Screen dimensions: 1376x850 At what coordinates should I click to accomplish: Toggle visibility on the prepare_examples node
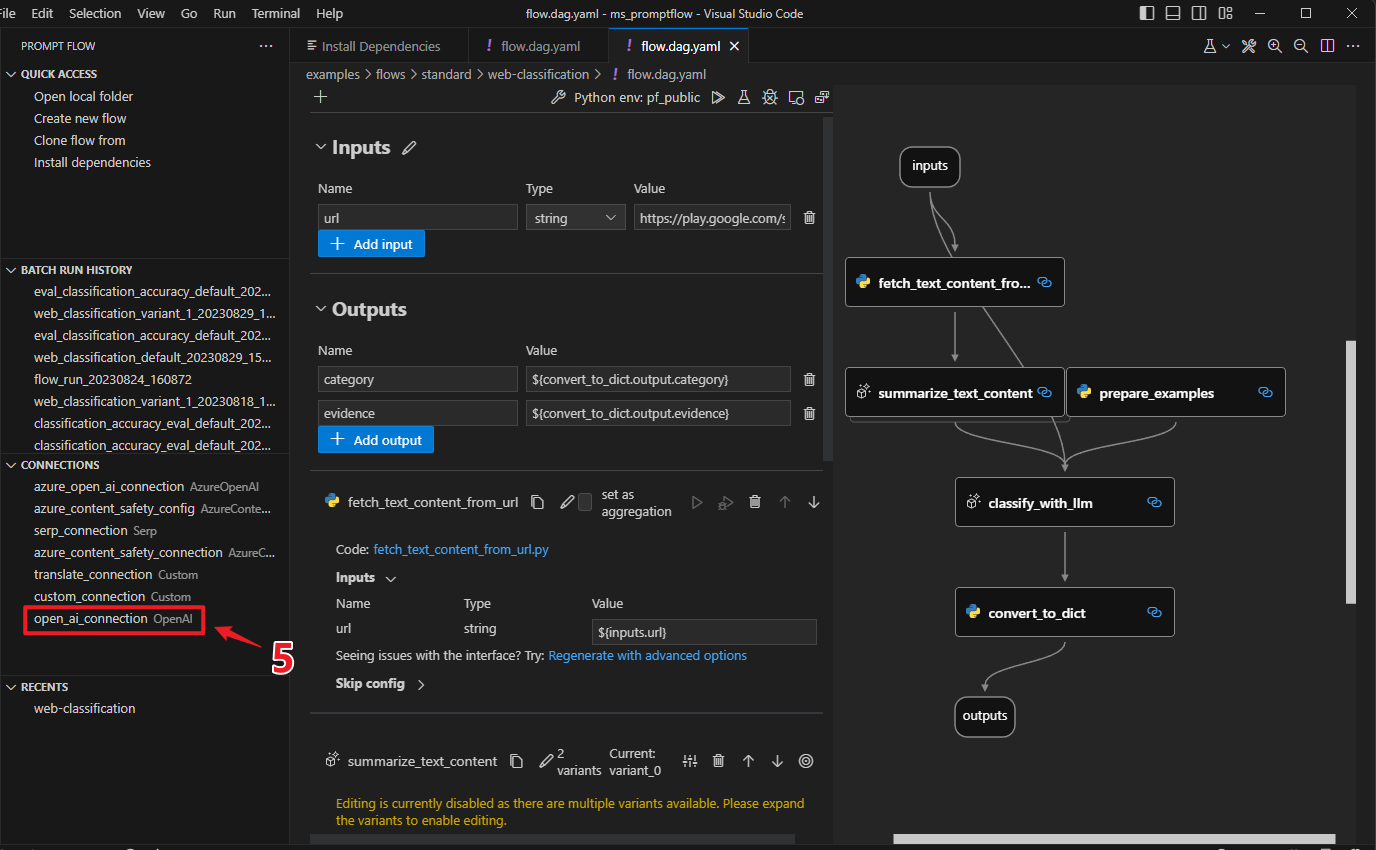tap(1265, 392)
